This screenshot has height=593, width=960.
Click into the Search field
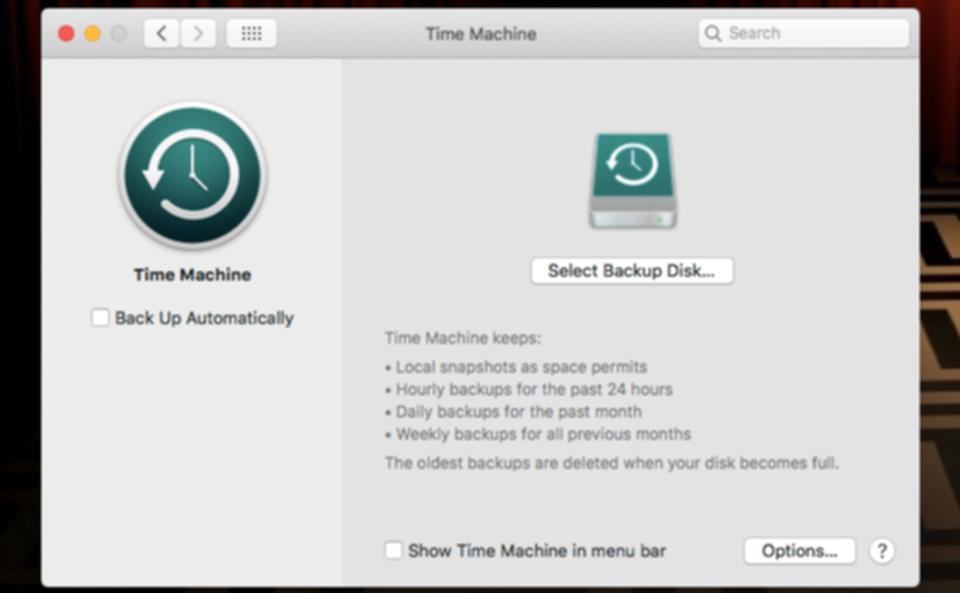(803, 33)
